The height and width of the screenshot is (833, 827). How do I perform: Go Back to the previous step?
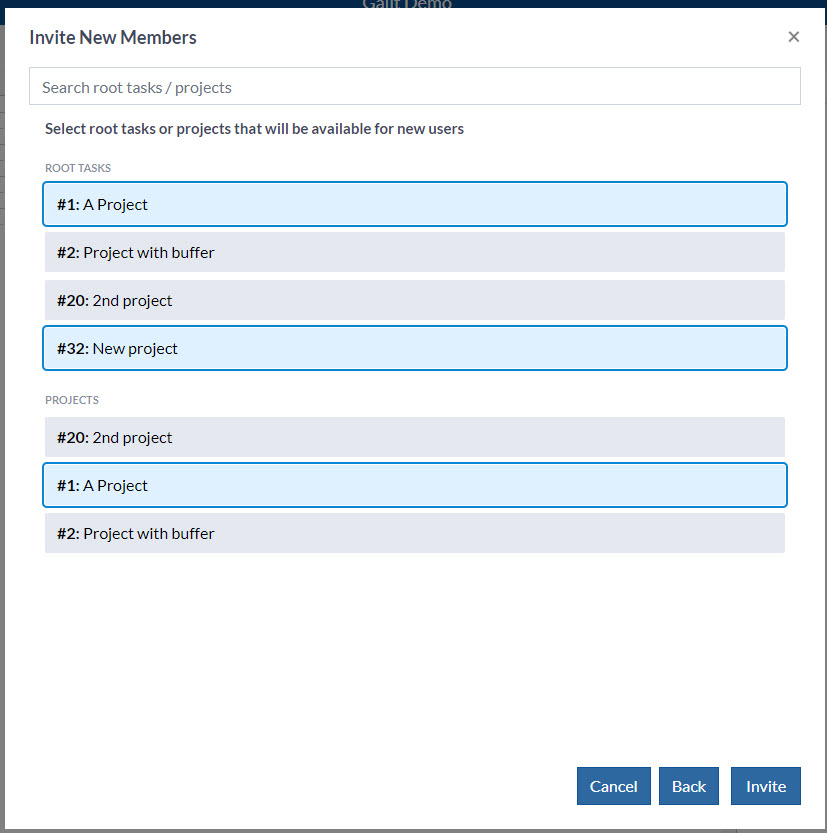(688, 786)
